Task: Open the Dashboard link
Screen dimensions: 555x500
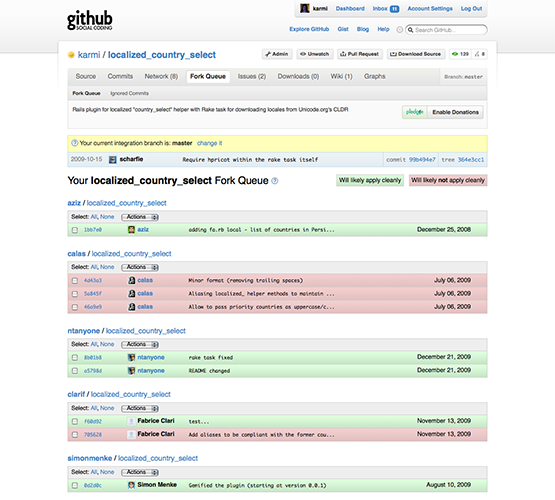Action: click(350, 9)
